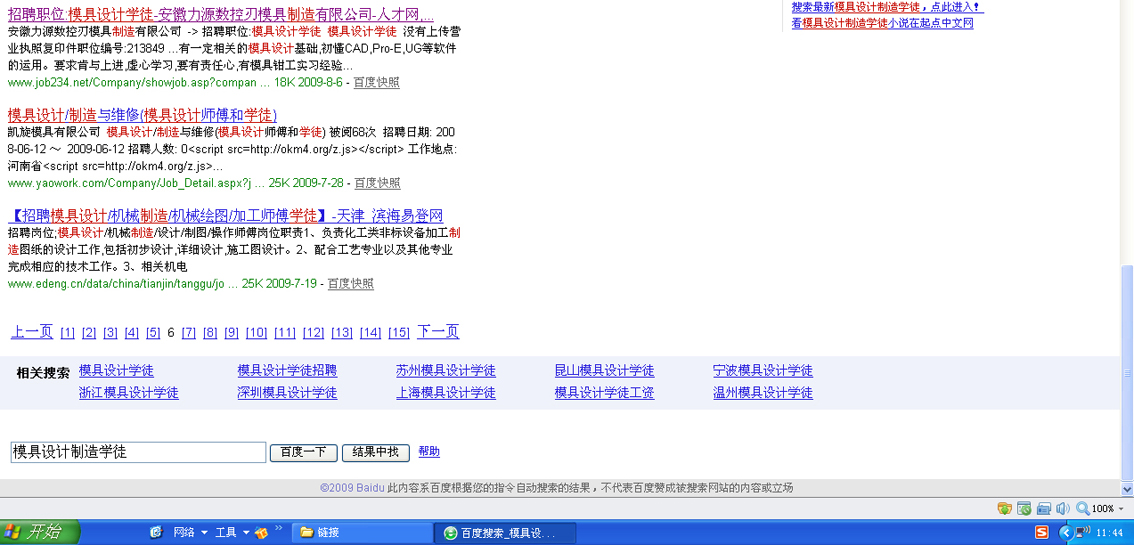Click the magnifier zoom icon beside 100%
Viewport: 1134px width, 545px height.
(1083, 508)
